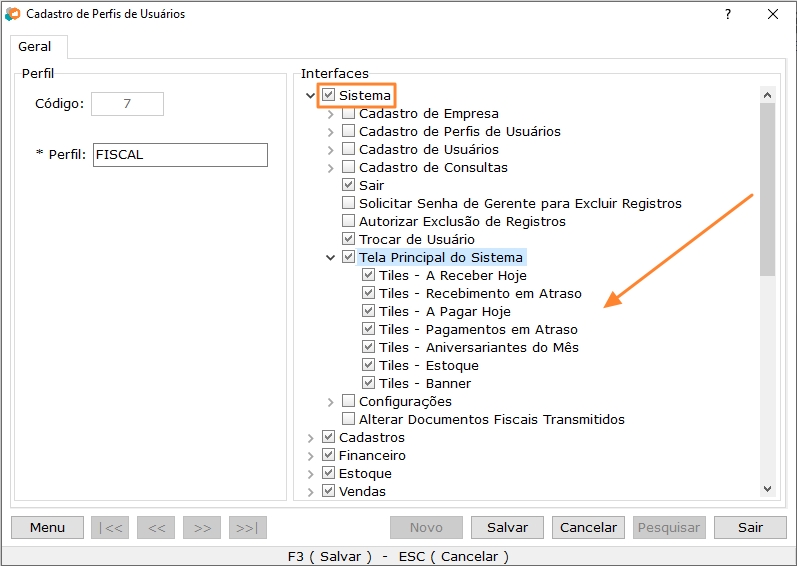
Task: Uncheck Tiles - Aniversariantes do Mês
Action: click(369, 347)
